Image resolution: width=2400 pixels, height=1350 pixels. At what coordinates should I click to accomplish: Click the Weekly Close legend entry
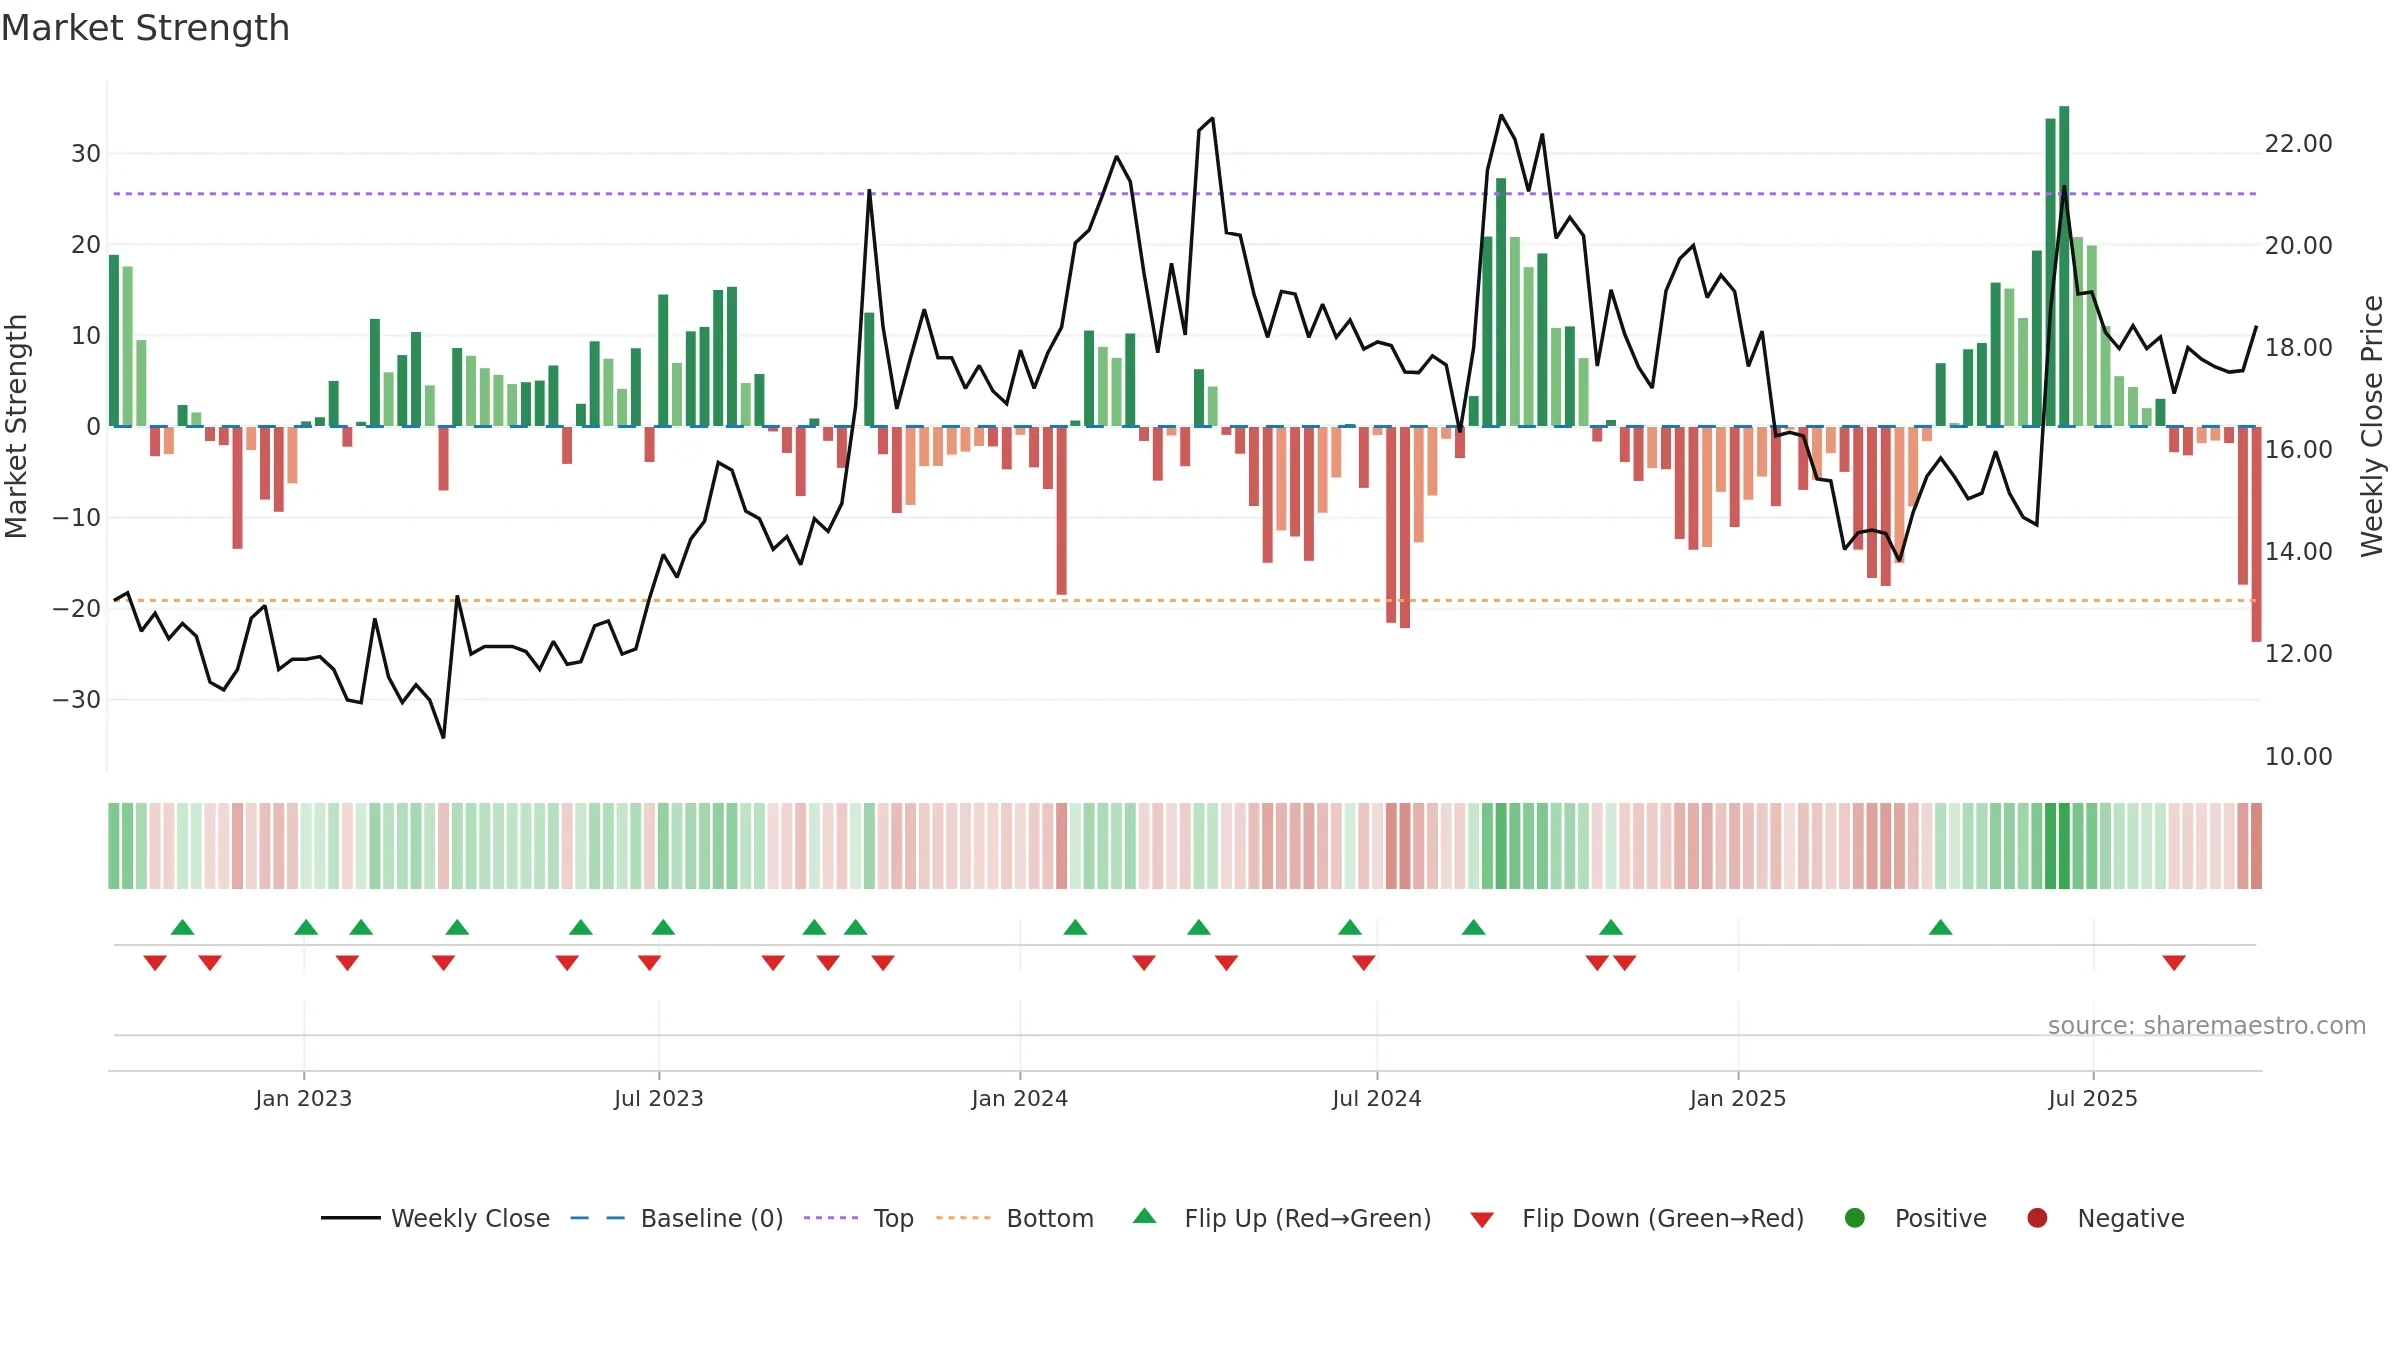click(435, 1218)
